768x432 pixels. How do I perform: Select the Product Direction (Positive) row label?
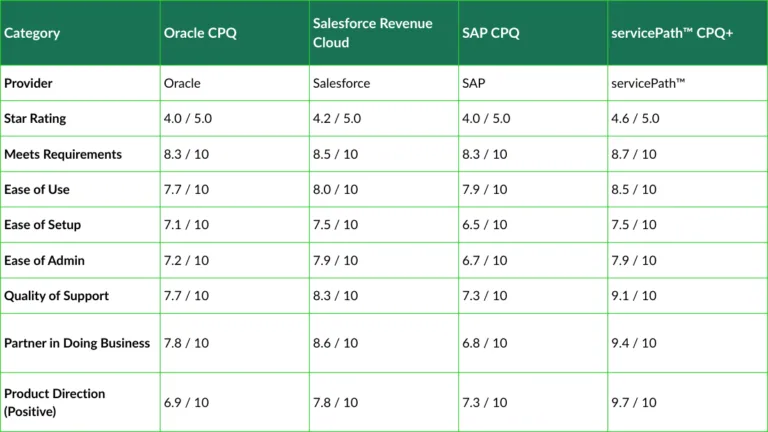[x=54, y=402]
